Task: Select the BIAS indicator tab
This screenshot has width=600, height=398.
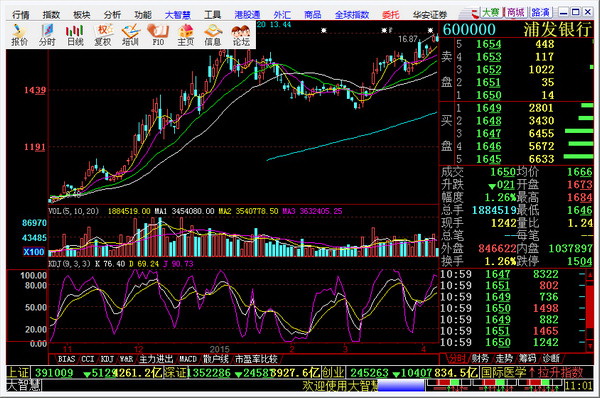Action: tap(66, 359)
